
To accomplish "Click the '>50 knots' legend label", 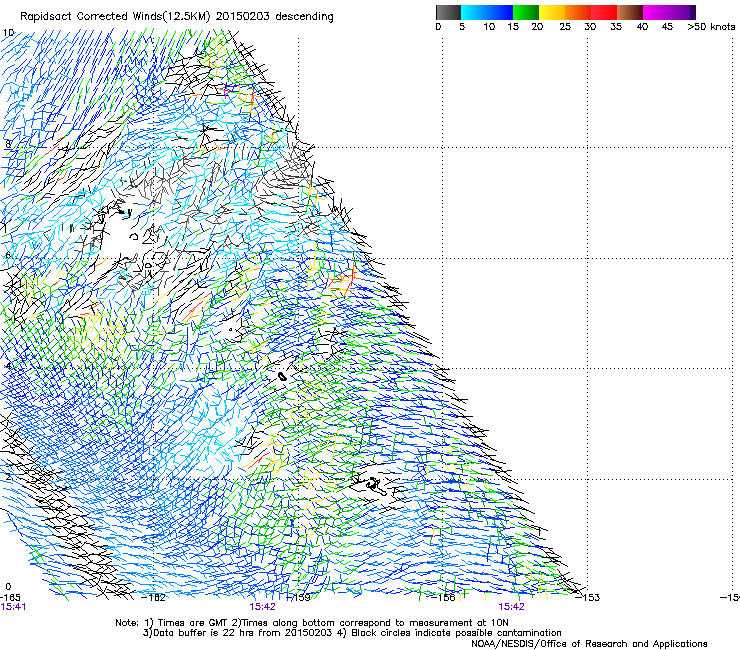I will [x=711, y=27].
